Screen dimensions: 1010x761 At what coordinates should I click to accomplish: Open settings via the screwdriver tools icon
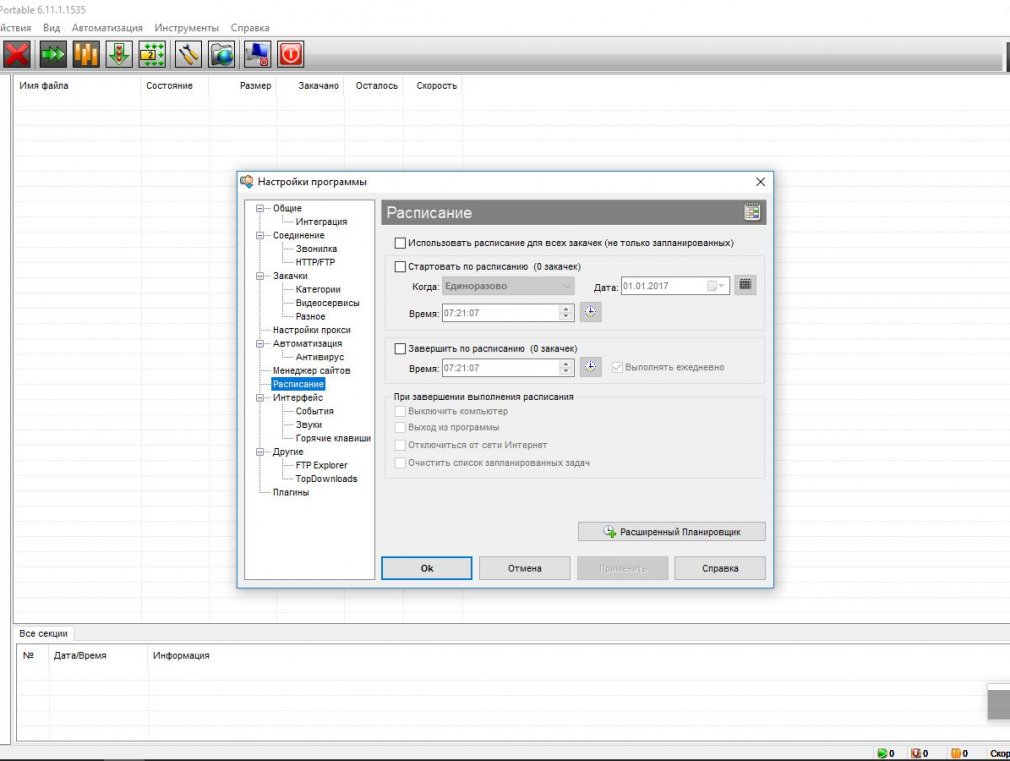(x=187, y=54)
